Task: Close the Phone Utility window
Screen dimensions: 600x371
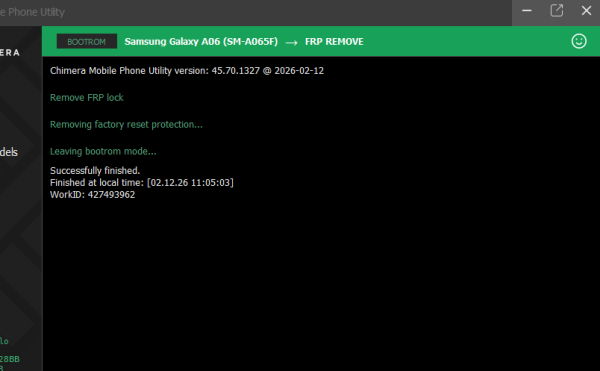Action: tap(586, 11)
